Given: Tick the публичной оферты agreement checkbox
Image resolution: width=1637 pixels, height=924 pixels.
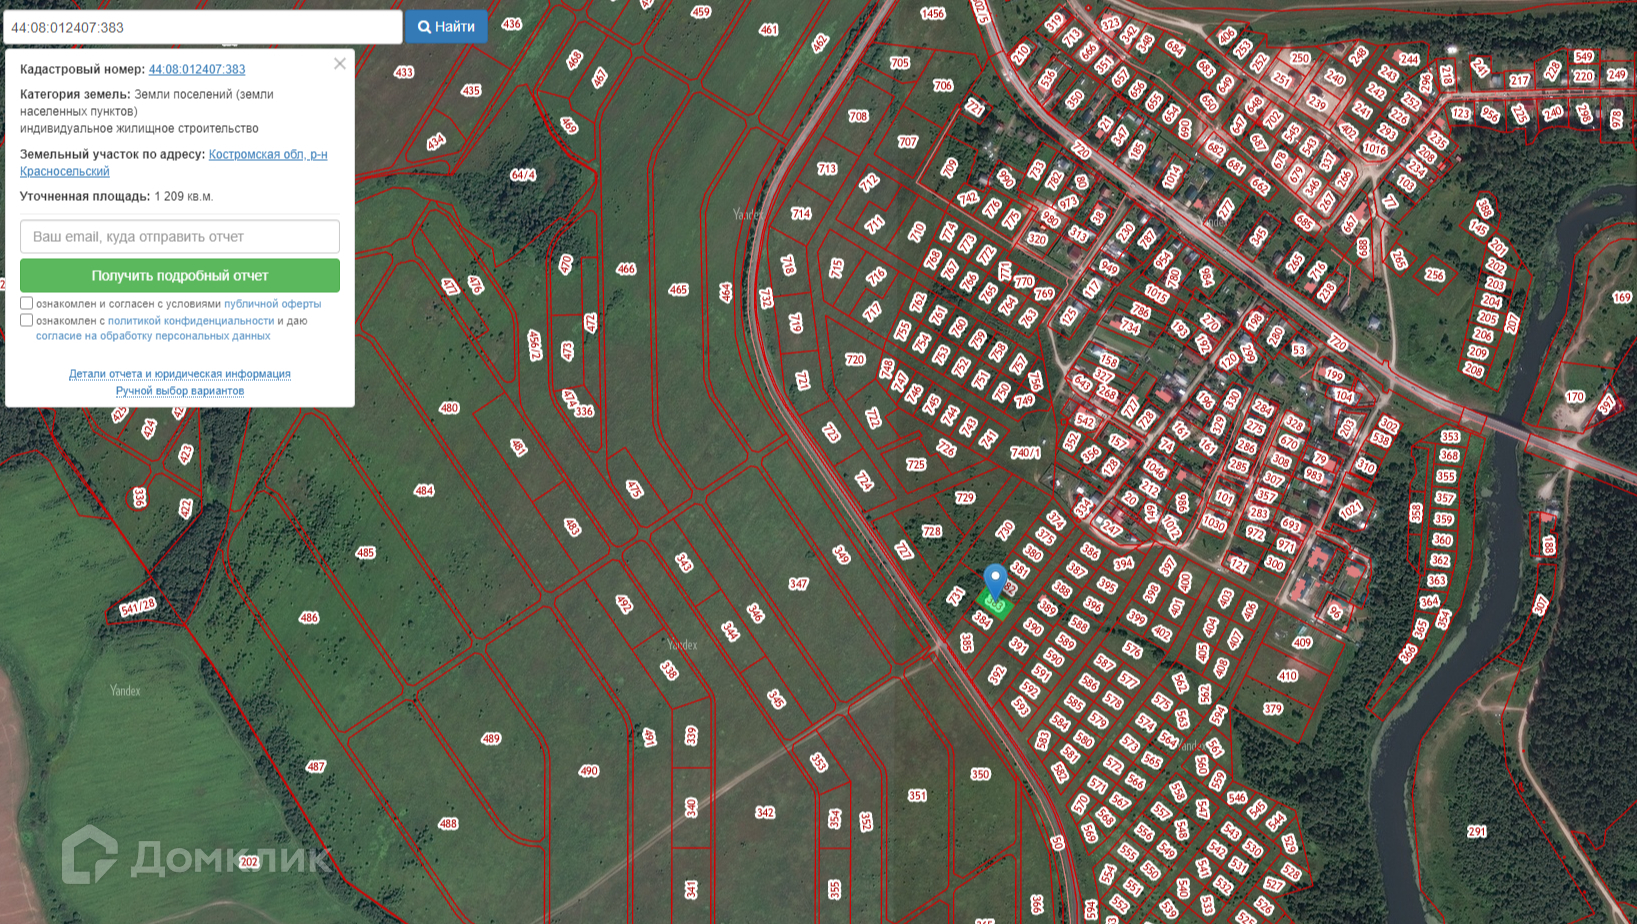Looking at the screenshot, I should click(27, 303).
